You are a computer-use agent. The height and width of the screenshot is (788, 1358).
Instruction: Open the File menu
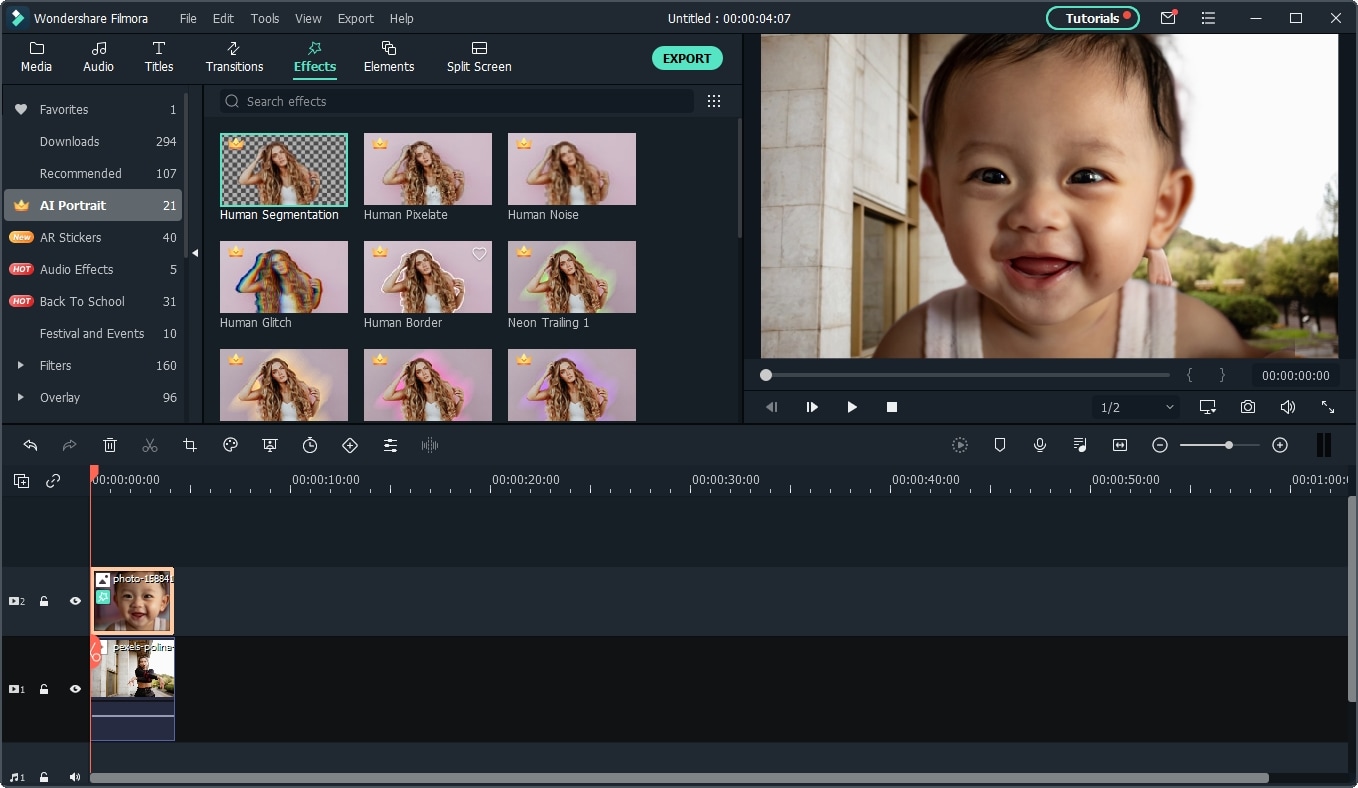point(188,18)
